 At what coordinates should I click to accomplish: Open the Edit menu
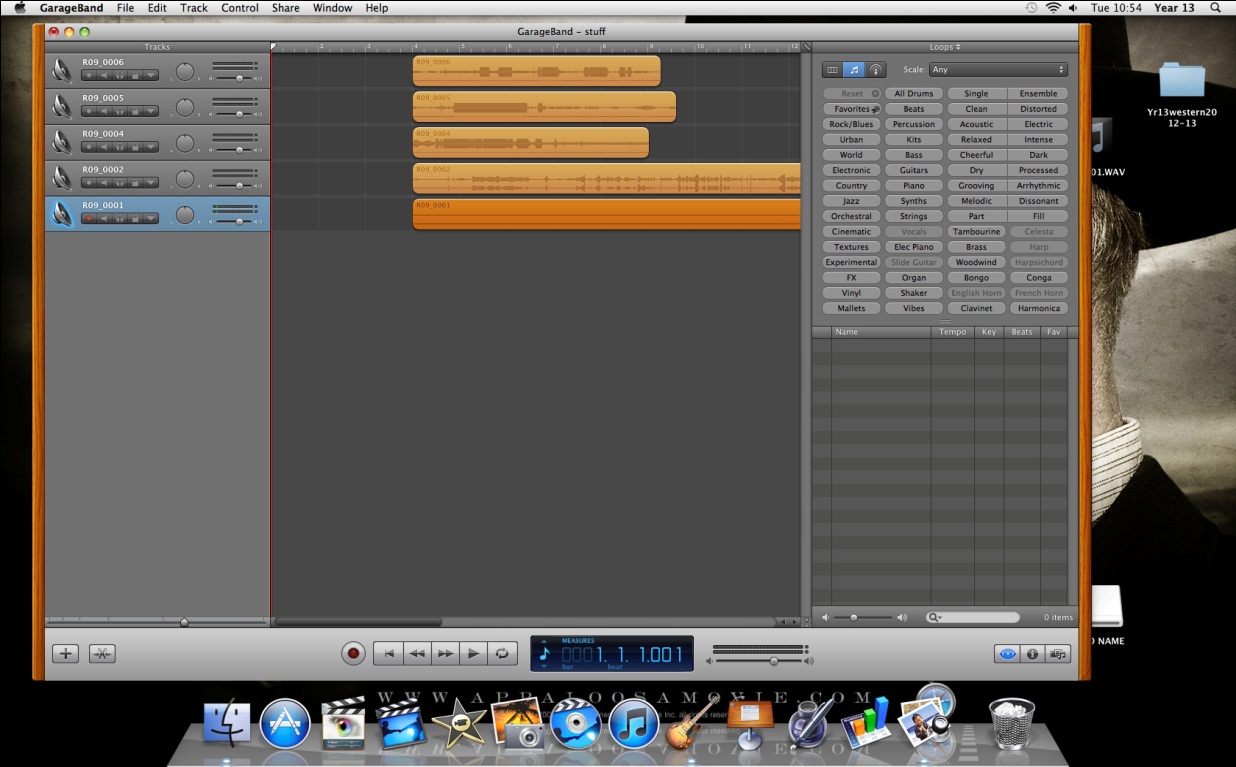(157, 8)
